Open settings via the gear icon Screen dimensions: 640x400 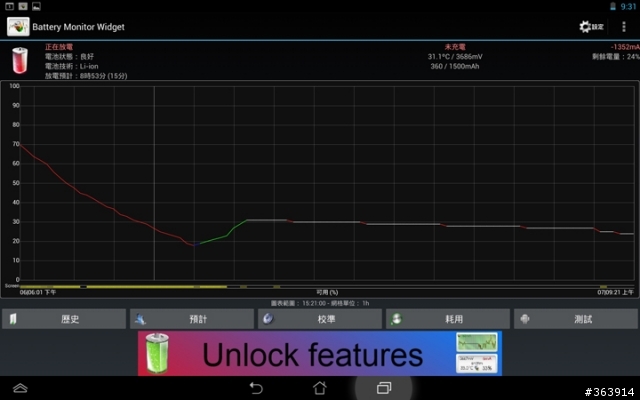click(591, 27)
